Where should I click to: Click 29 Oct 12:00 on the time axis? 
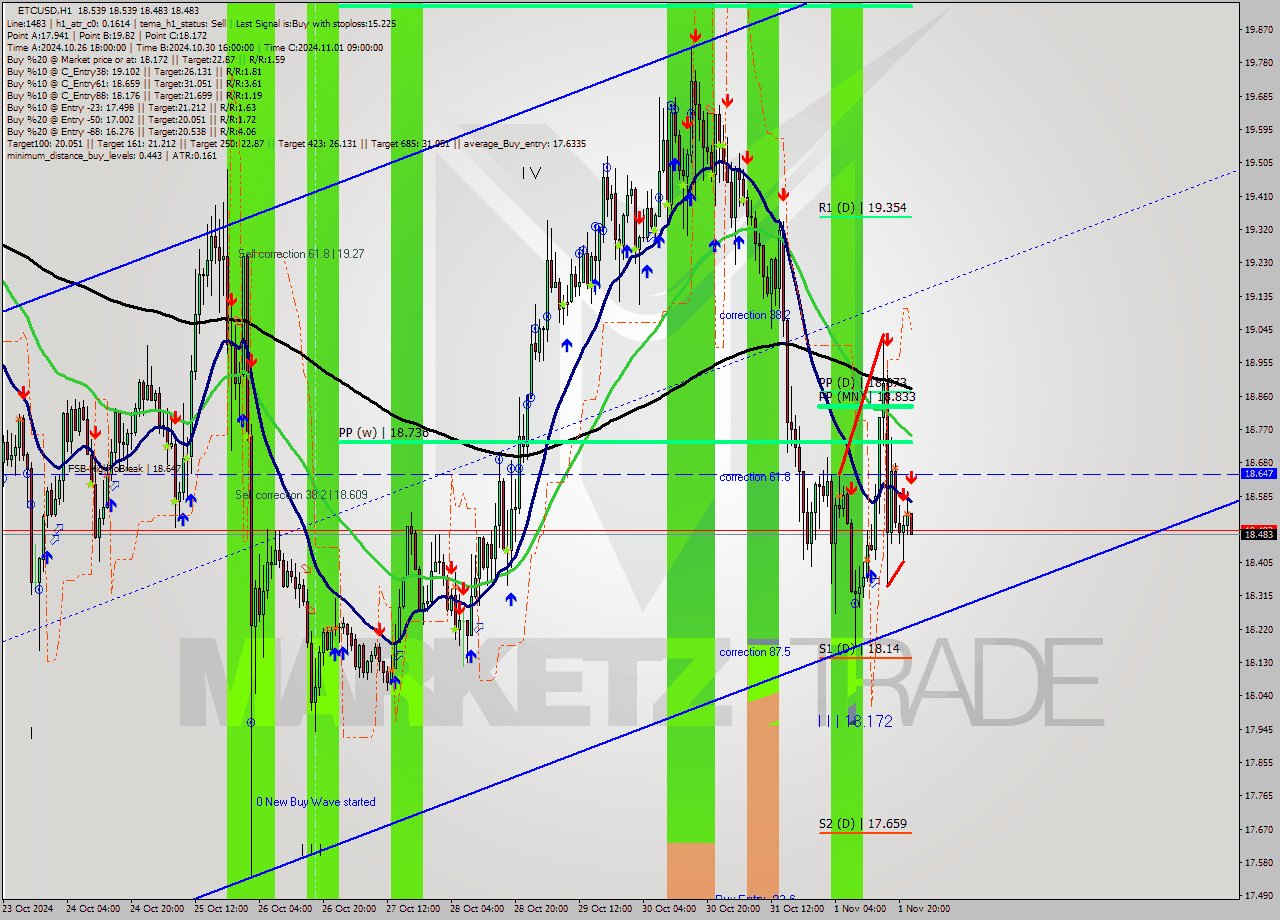pos(605,909)
